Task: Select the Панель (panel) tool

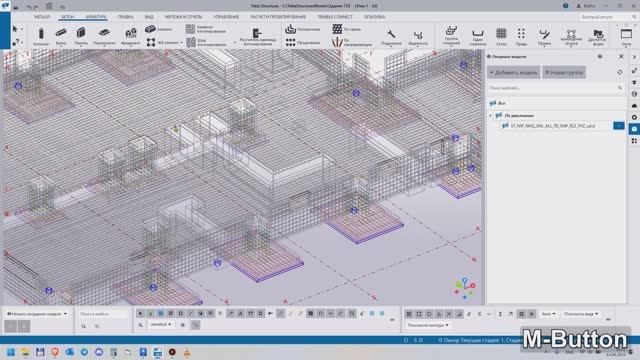Action: click(x=81, y=36)
